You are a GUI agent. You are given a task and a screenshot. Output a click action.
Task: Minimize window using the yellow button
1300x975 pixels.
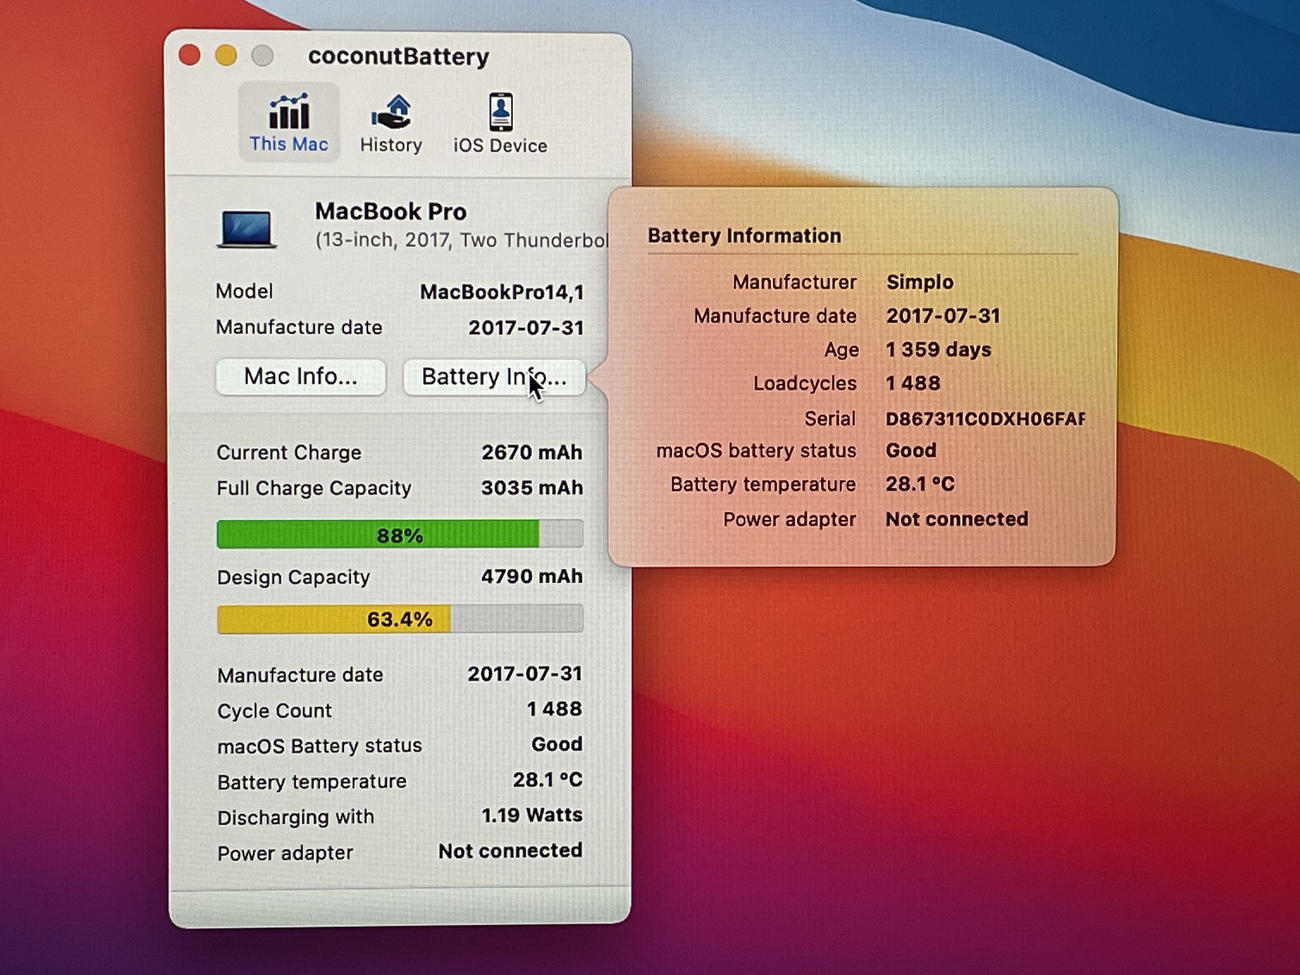226,55
